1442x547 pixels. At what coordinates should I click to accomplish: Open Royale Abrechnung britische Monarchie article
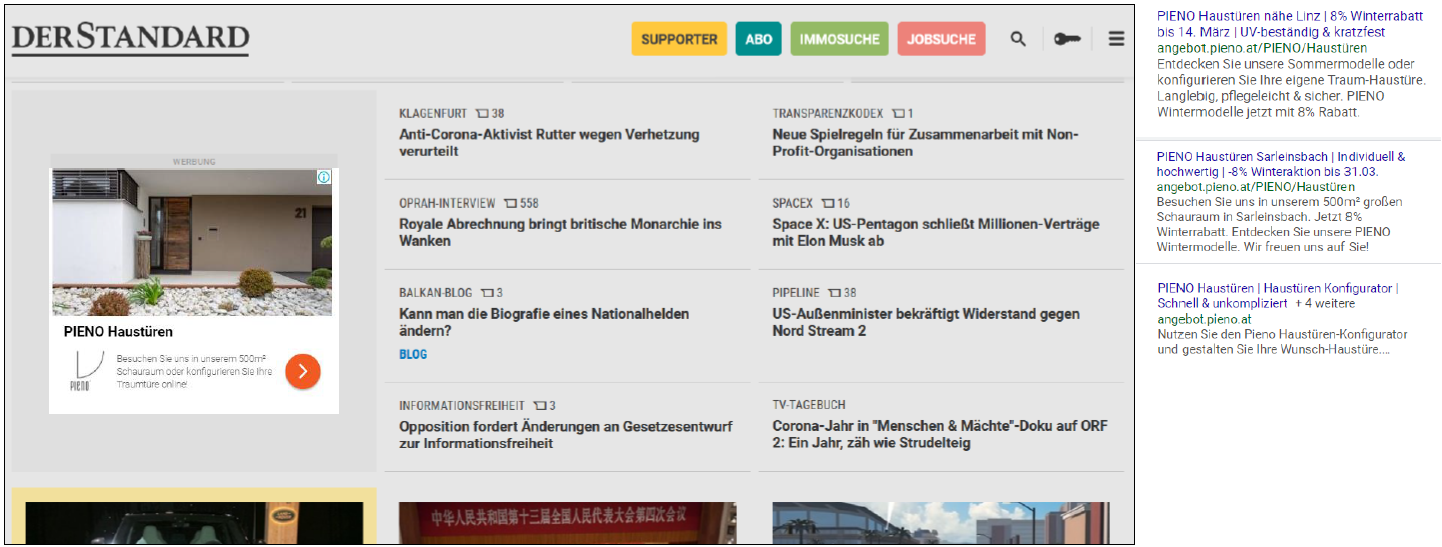(560, 232)
